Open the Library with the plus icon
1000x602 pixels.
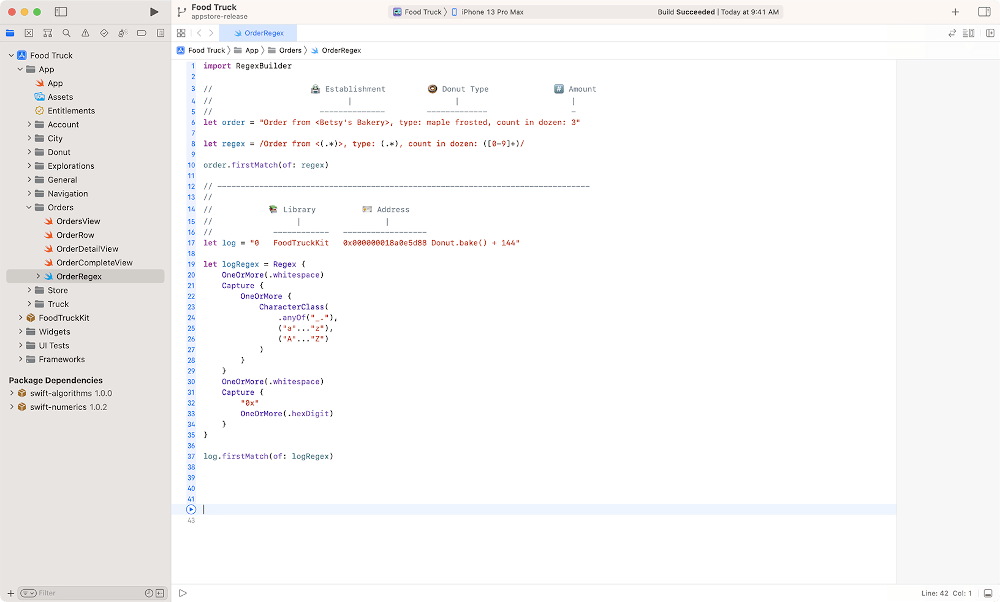click(955, 12)
